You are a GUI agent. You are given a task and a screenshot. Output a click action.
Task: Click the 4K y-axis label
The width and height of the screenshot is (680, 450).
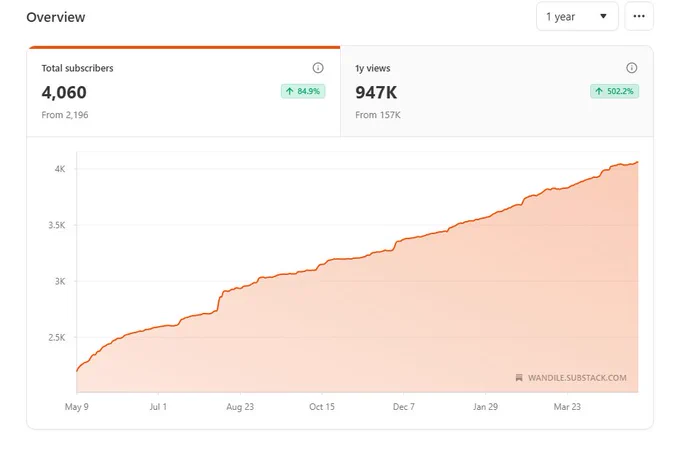click(x=60, y=169)
